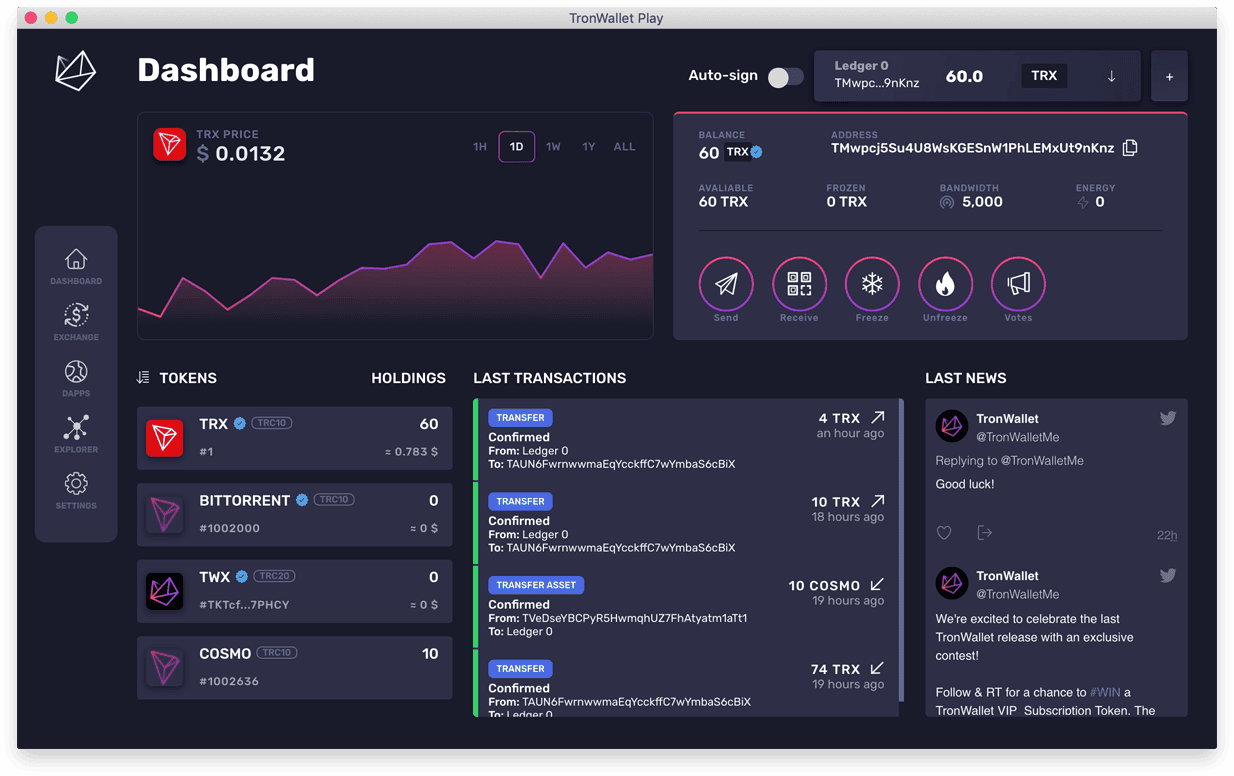Click Twitter bird on the Good luck tweet
The height and width of the screenshot is (776, 1234).
1168,419
